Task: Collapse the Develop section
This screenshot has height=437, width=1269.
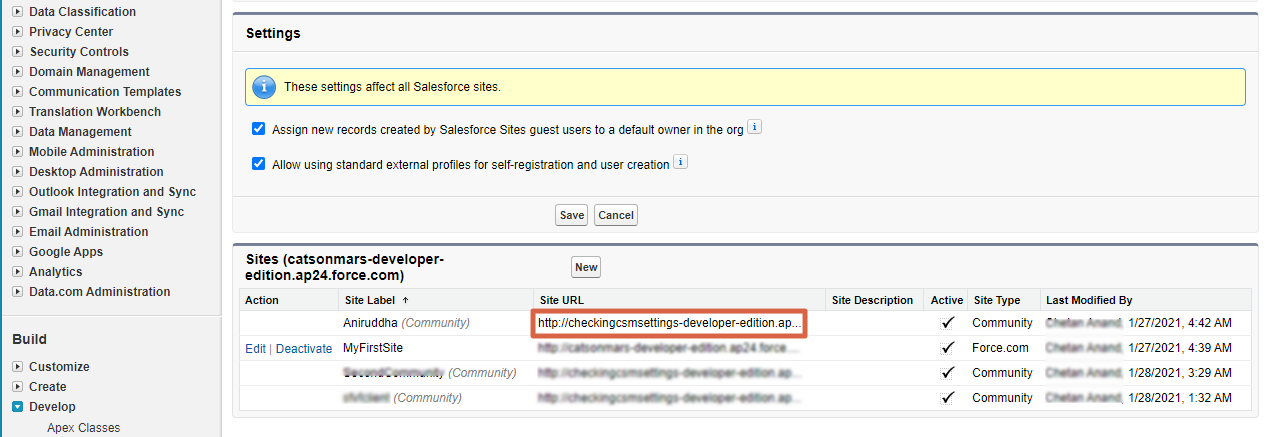Action: pos(18,407)
